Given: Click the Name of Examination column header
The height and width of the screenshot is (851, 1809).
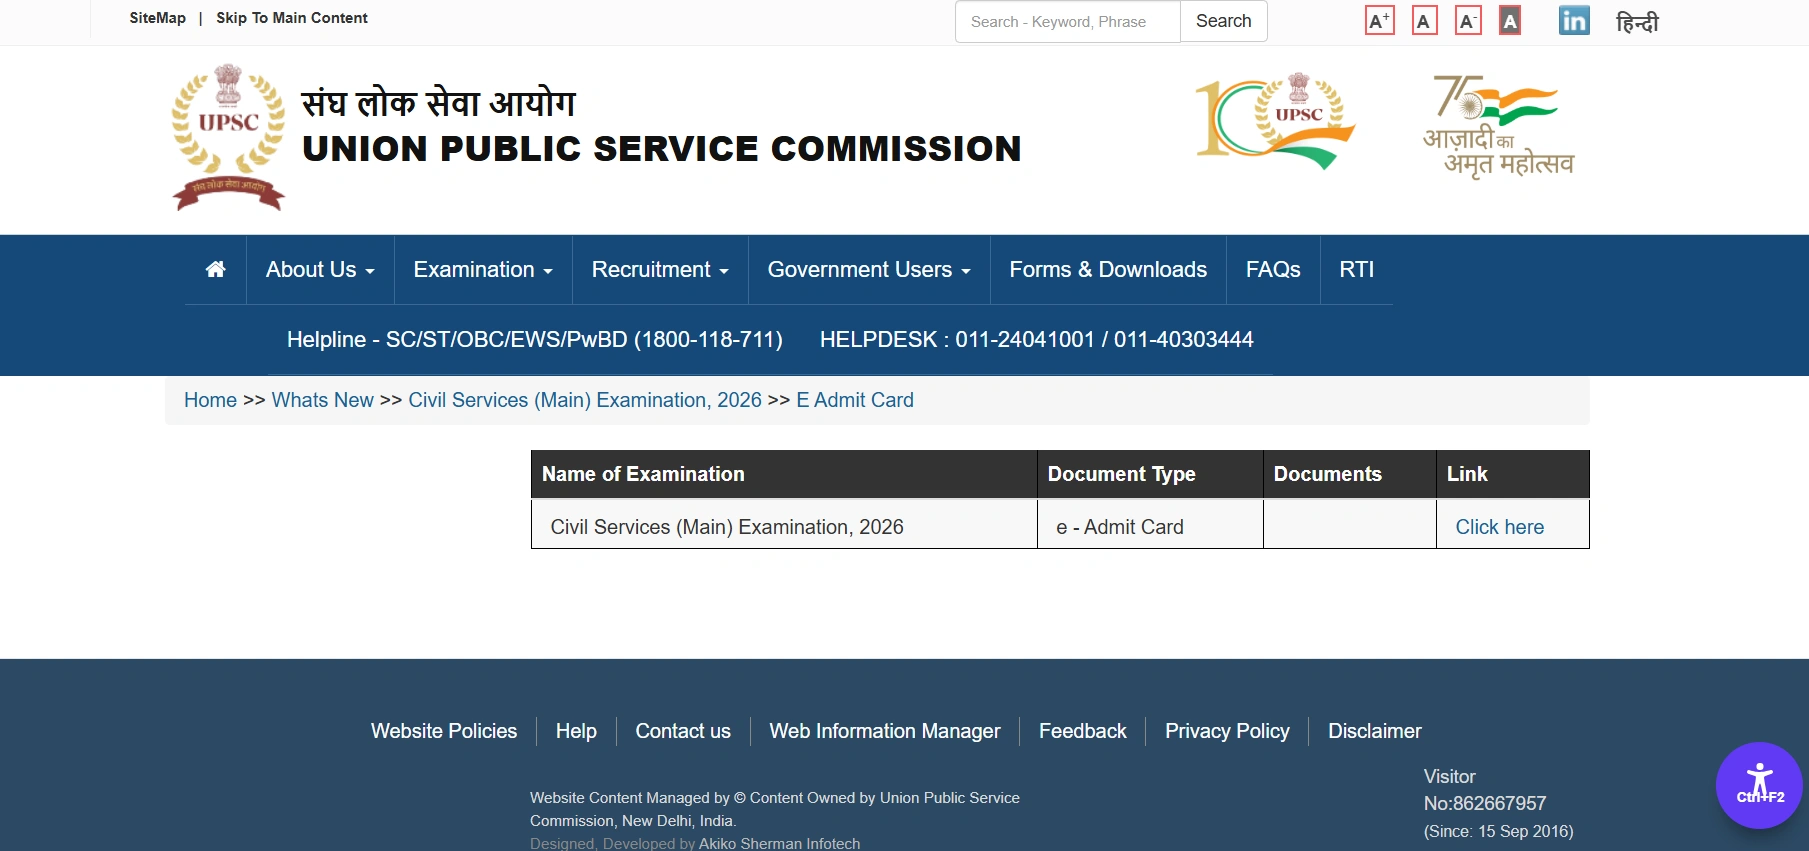Looking at the screenshot, I should coord(784,474).
